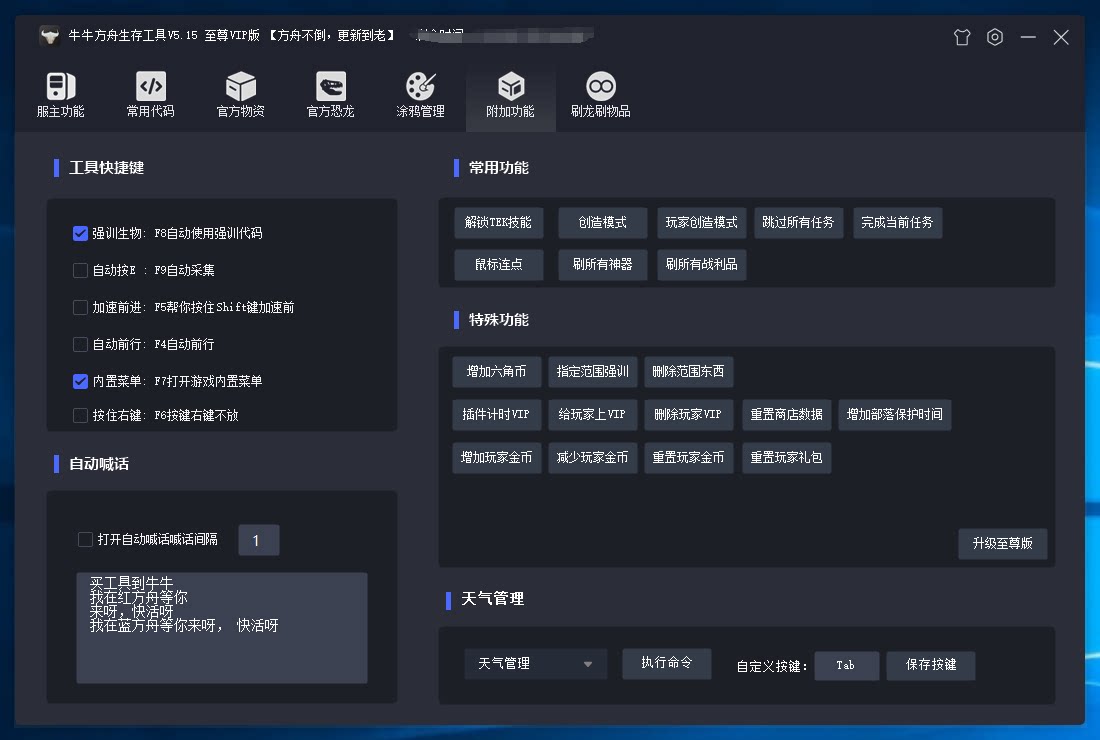Open the settings gear in title bar

(x=994, y=37)
